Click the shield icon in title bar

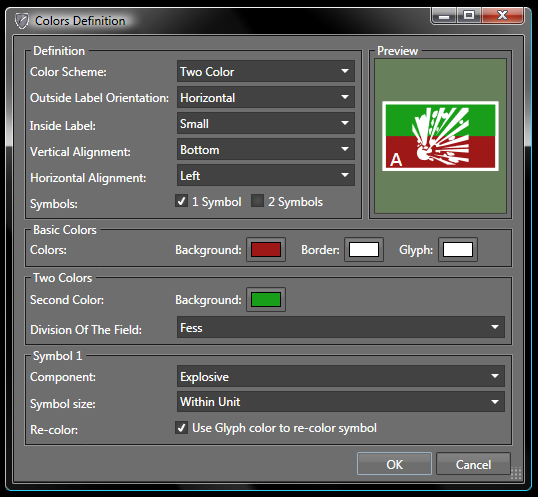click(x=22, y=21)
